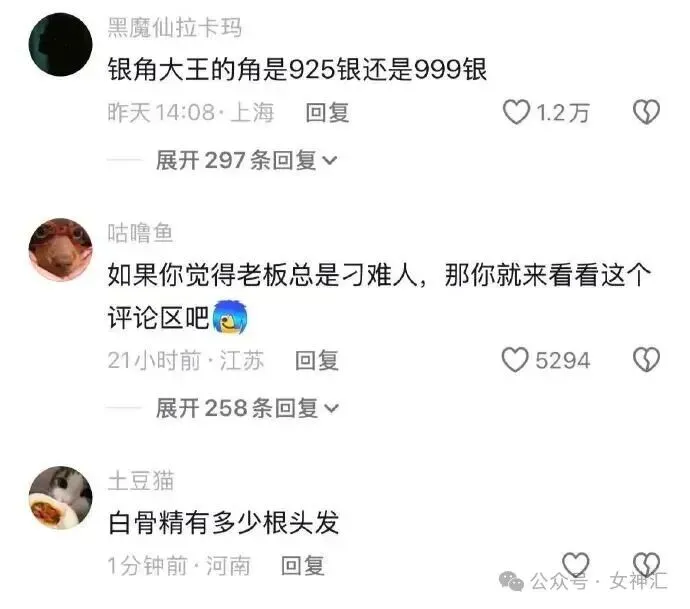Open username 咕噜鱼
The width and height of the screenshot is (690, 609).
tap(140, 232)
